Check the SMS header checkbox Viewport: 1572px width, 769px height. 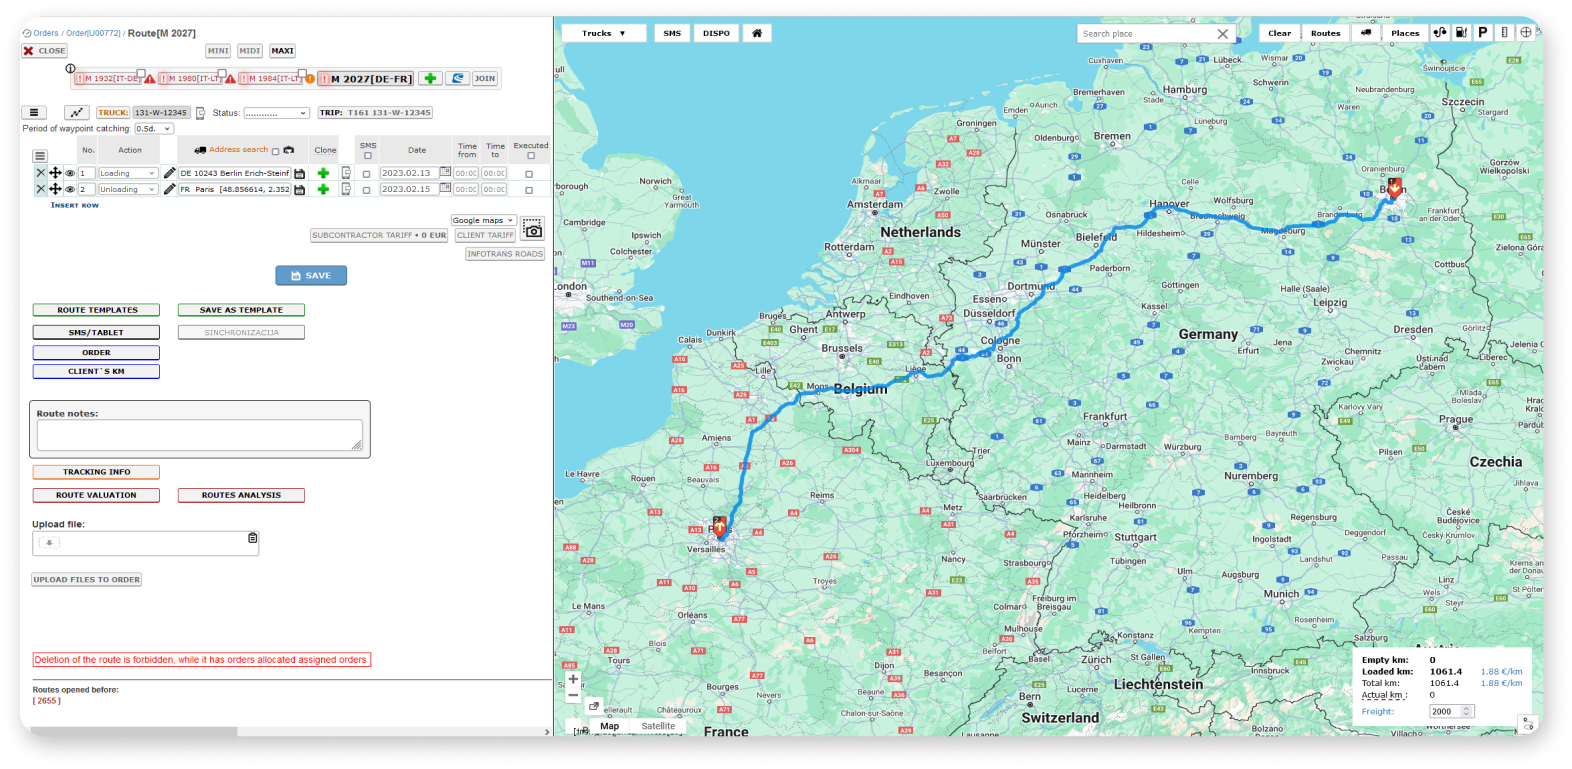pyautogui.click(x=368, y=155)
